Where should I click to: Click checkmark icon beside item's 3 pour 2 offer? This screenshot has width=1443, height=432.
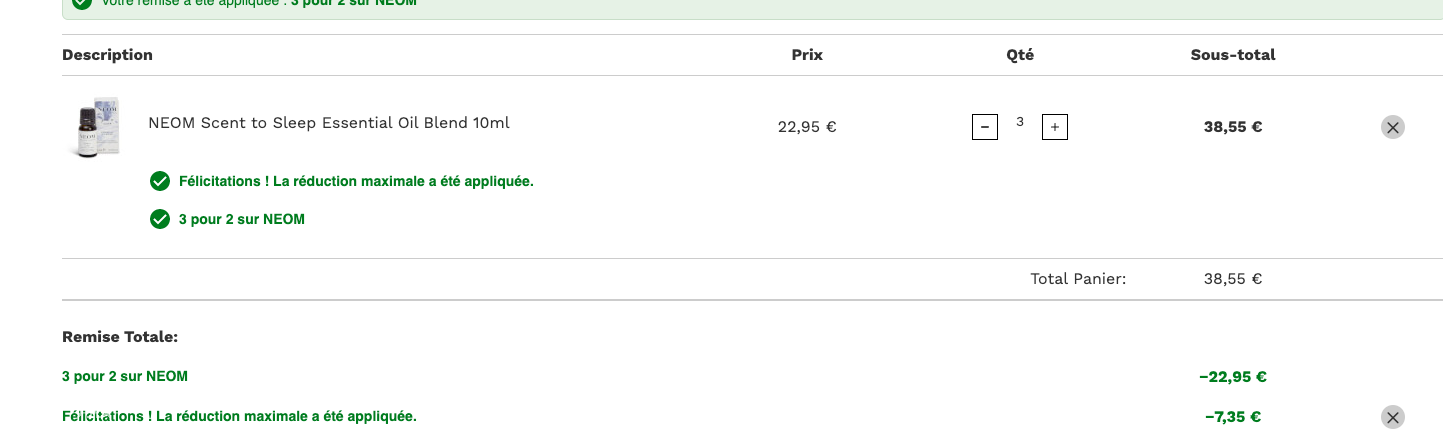(x=159, y=219)
